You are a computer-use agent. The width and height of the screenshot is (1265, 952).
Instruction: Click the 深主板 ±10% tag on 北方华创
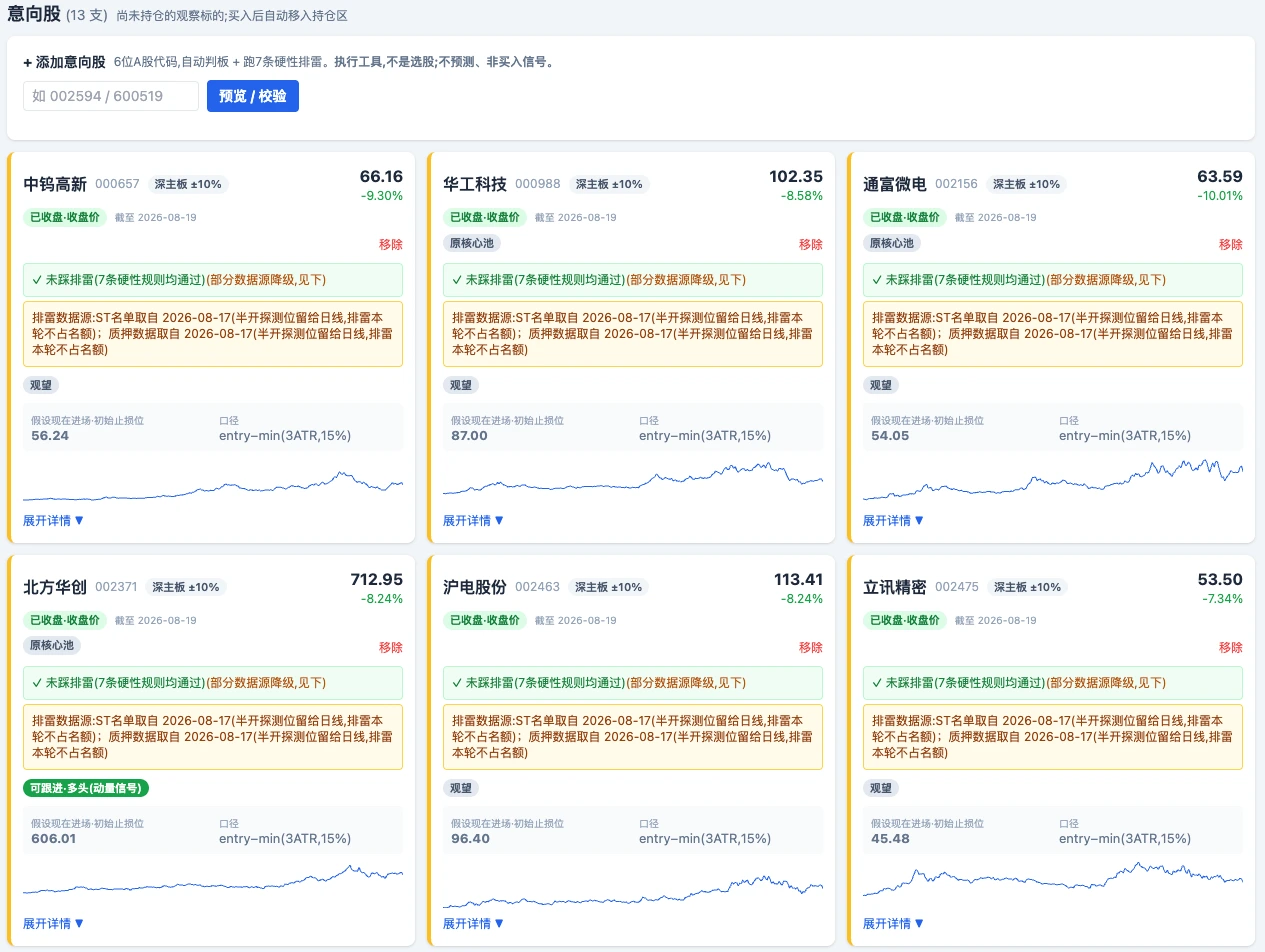pos(186,587)
